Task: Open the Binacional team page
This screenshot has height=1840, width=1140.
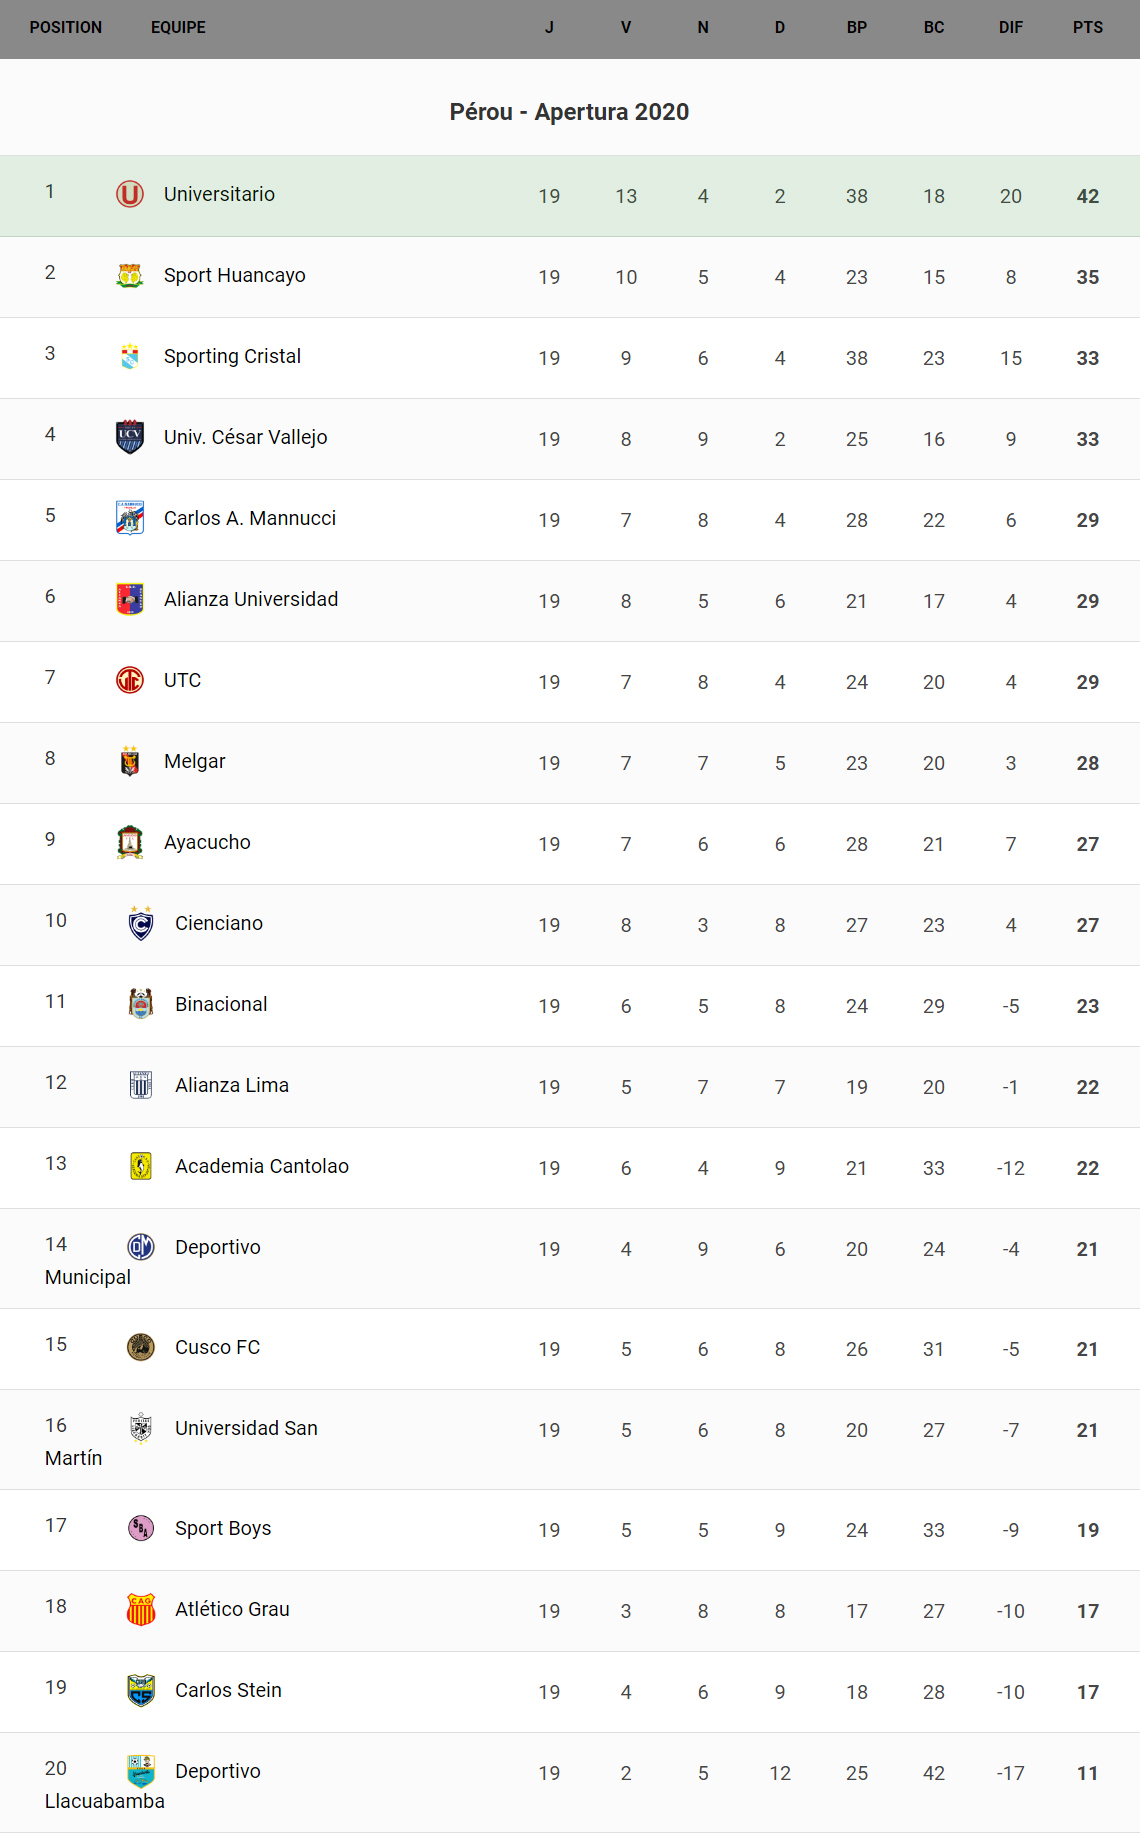Action: click(x=221, y=1004)
